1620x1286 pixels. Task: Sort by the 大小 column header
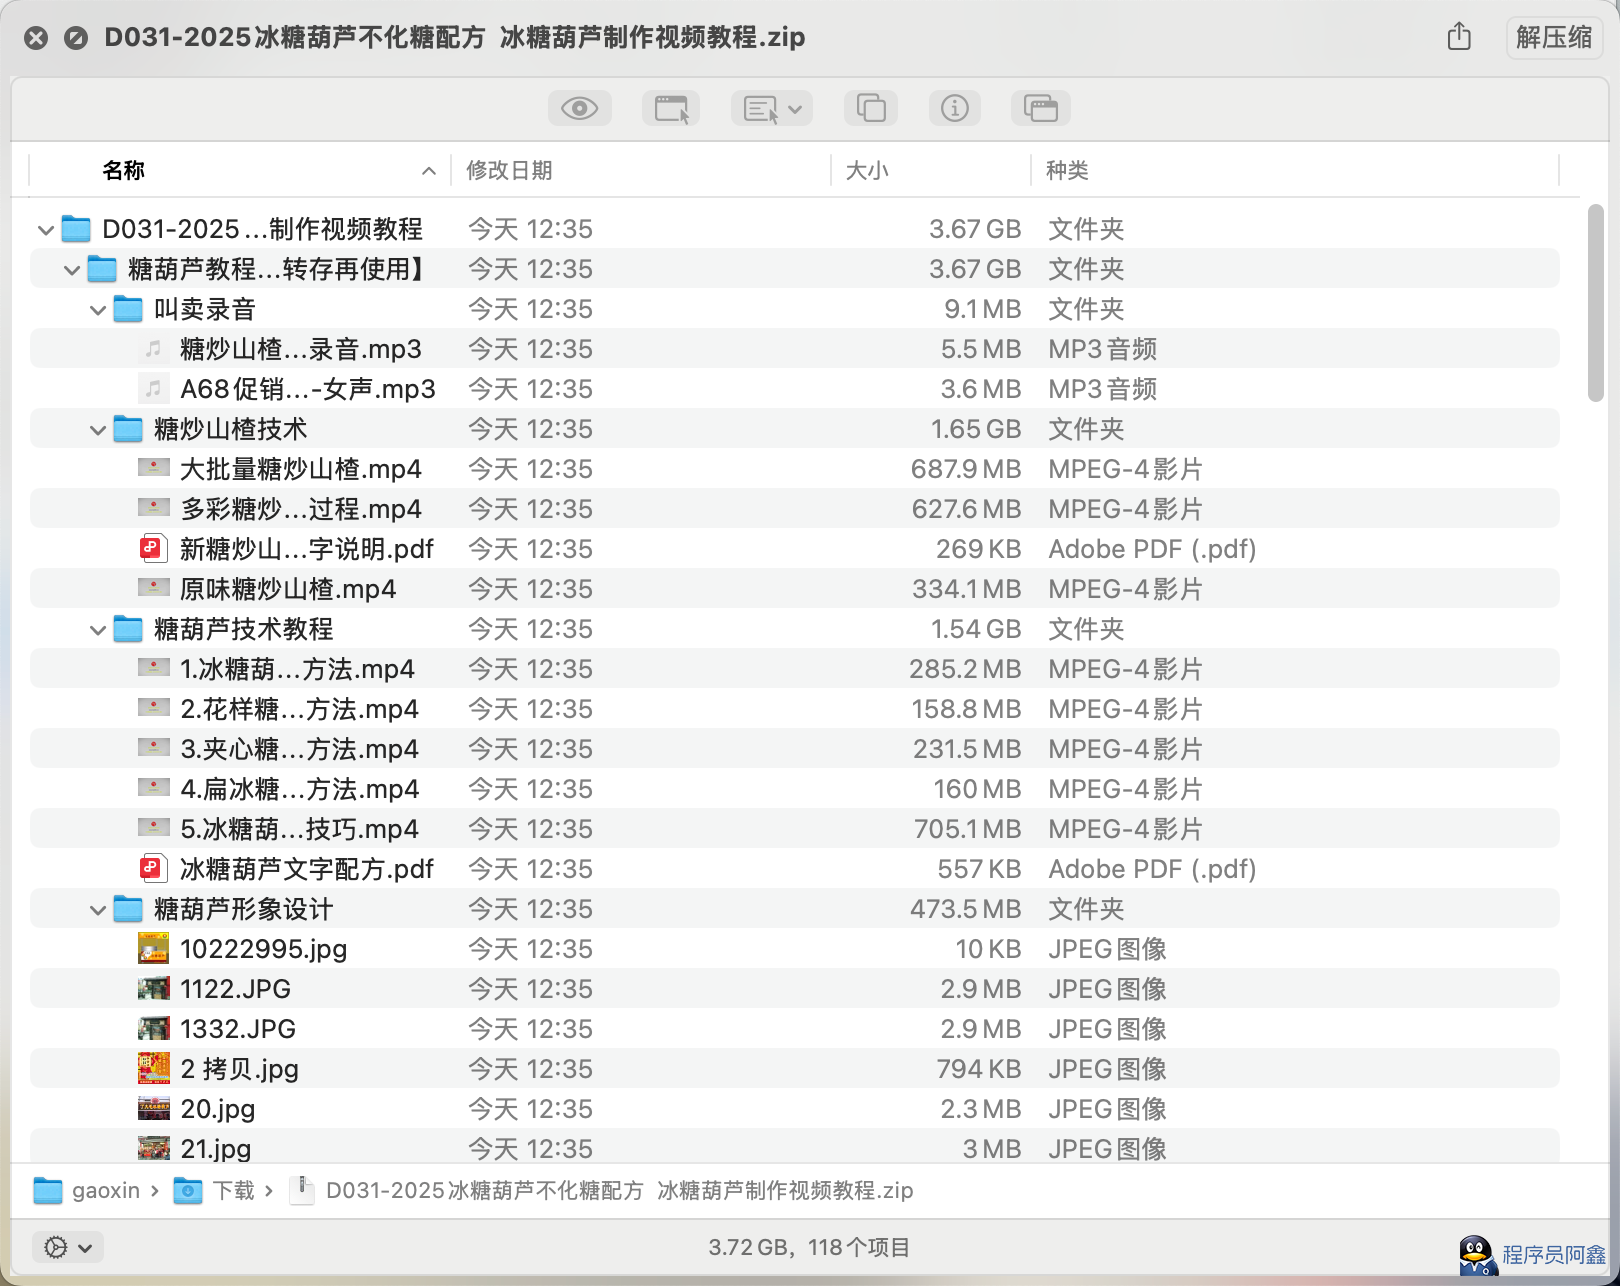[867, 170]
